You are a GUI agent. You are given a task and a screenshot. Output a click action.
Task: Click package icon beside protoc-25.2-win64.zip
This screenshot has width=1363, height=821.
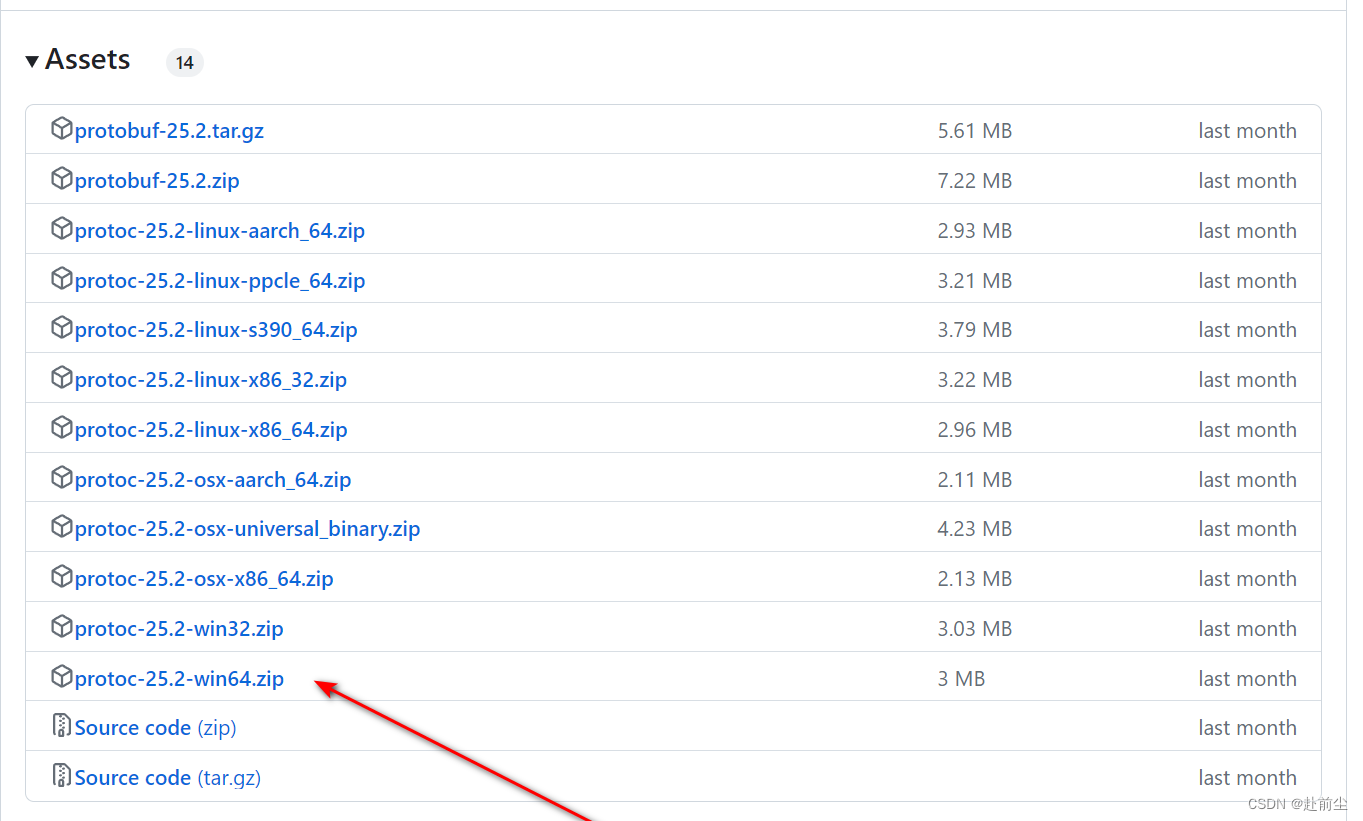62,676
